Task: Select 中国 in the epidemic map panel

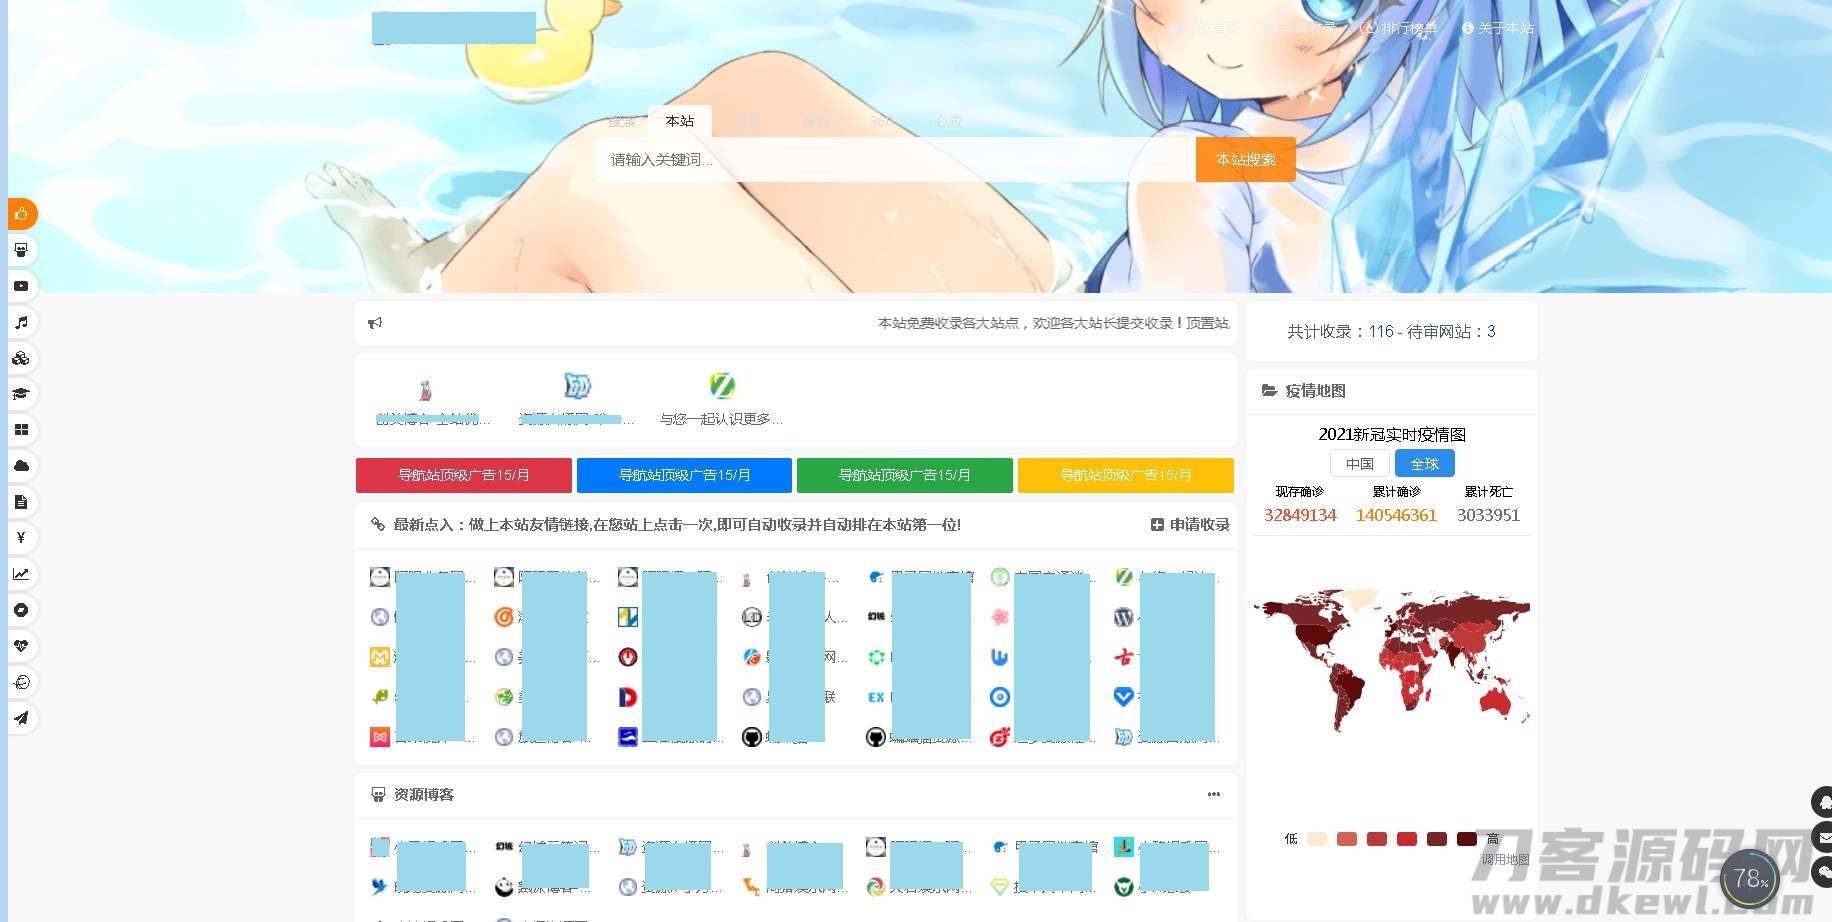Action: tap(1358, 462)
